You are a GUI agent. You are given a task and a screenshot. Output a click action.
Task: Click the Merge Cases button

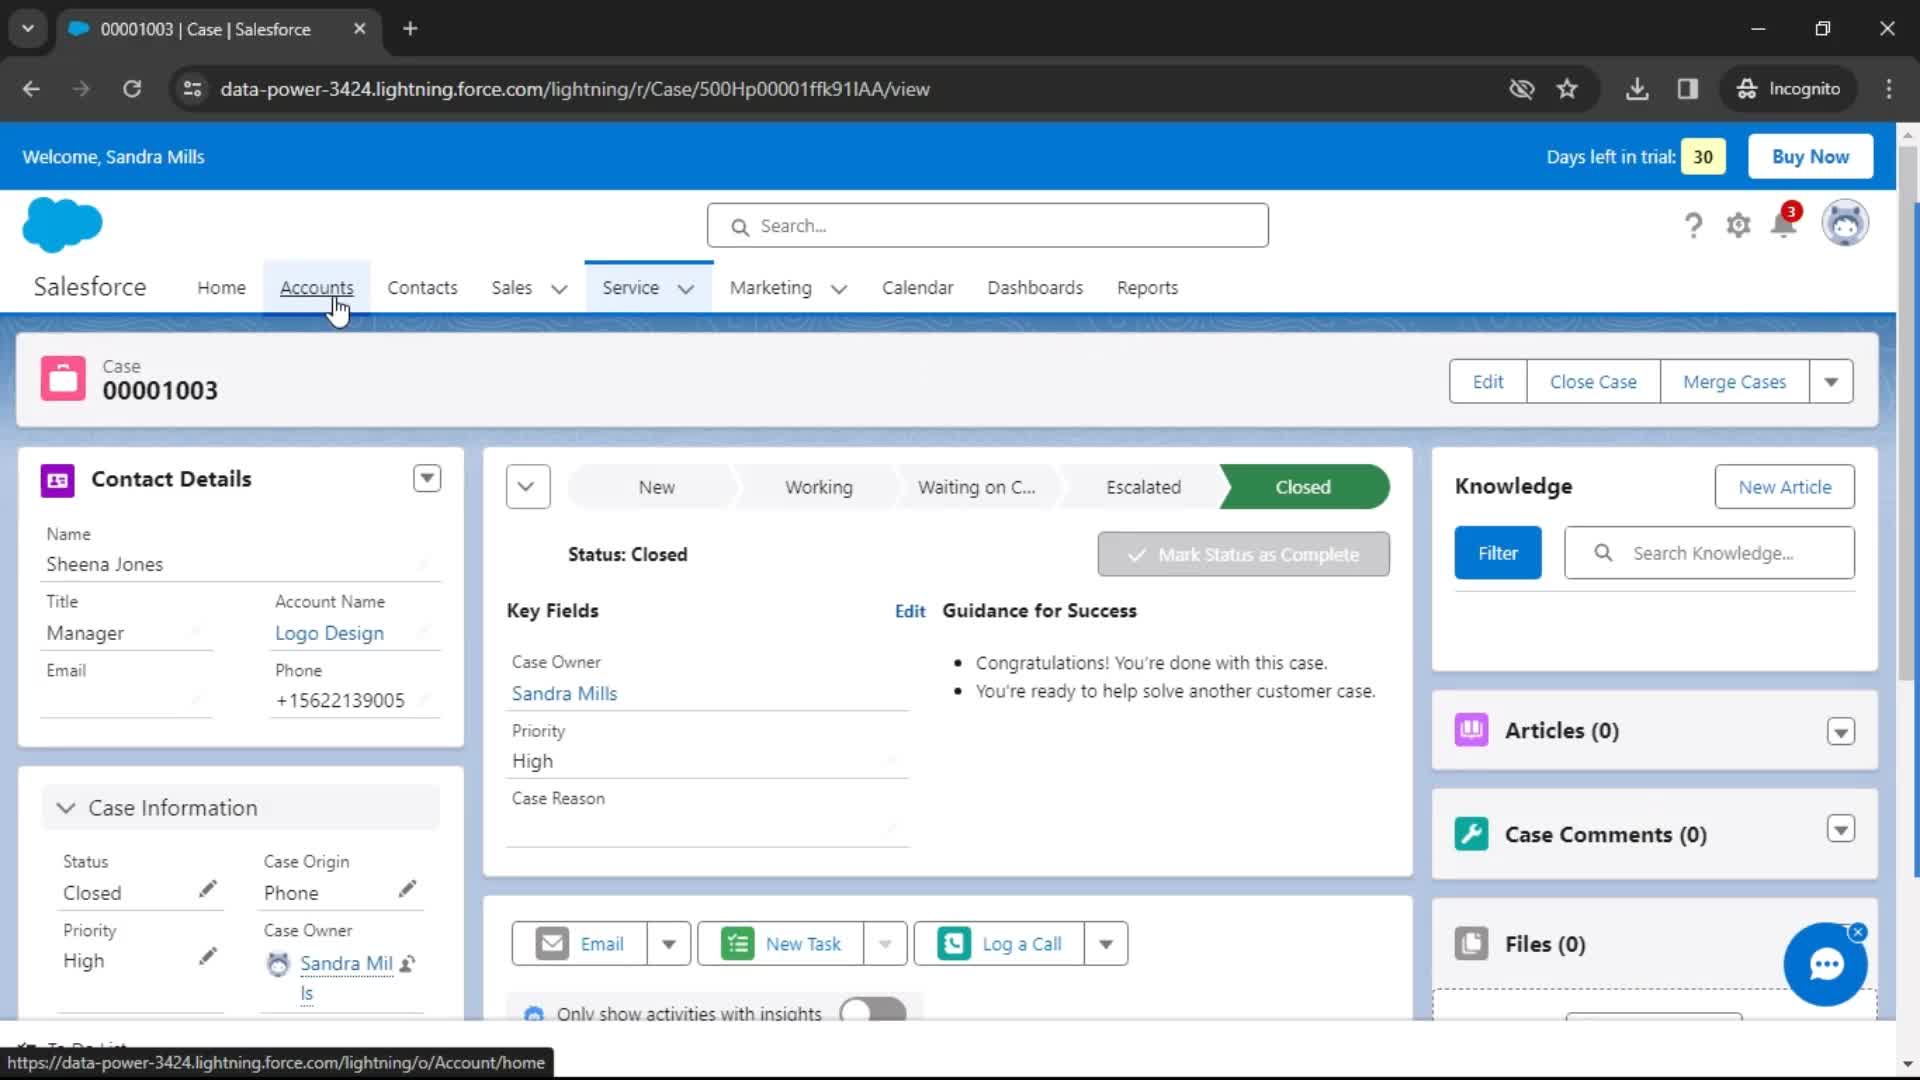pos(1734,382)
